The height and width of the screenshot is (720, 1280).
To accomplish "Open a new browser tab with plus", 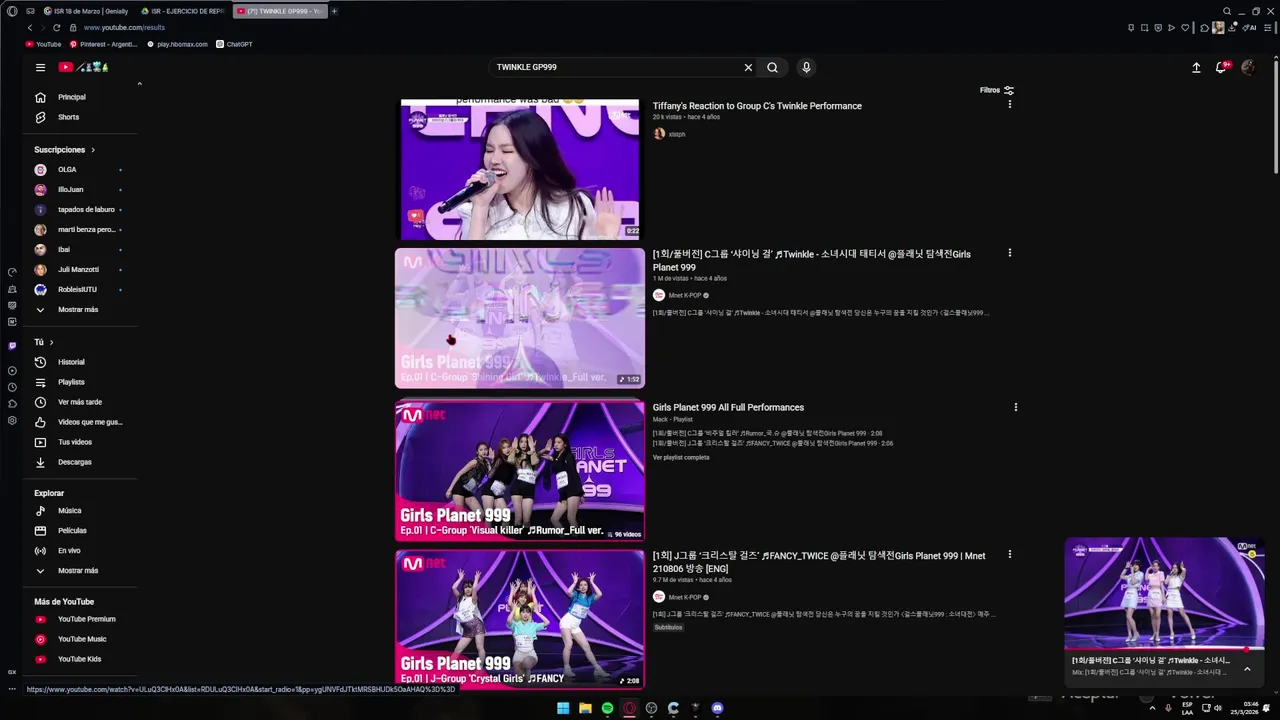I will 334,11.
